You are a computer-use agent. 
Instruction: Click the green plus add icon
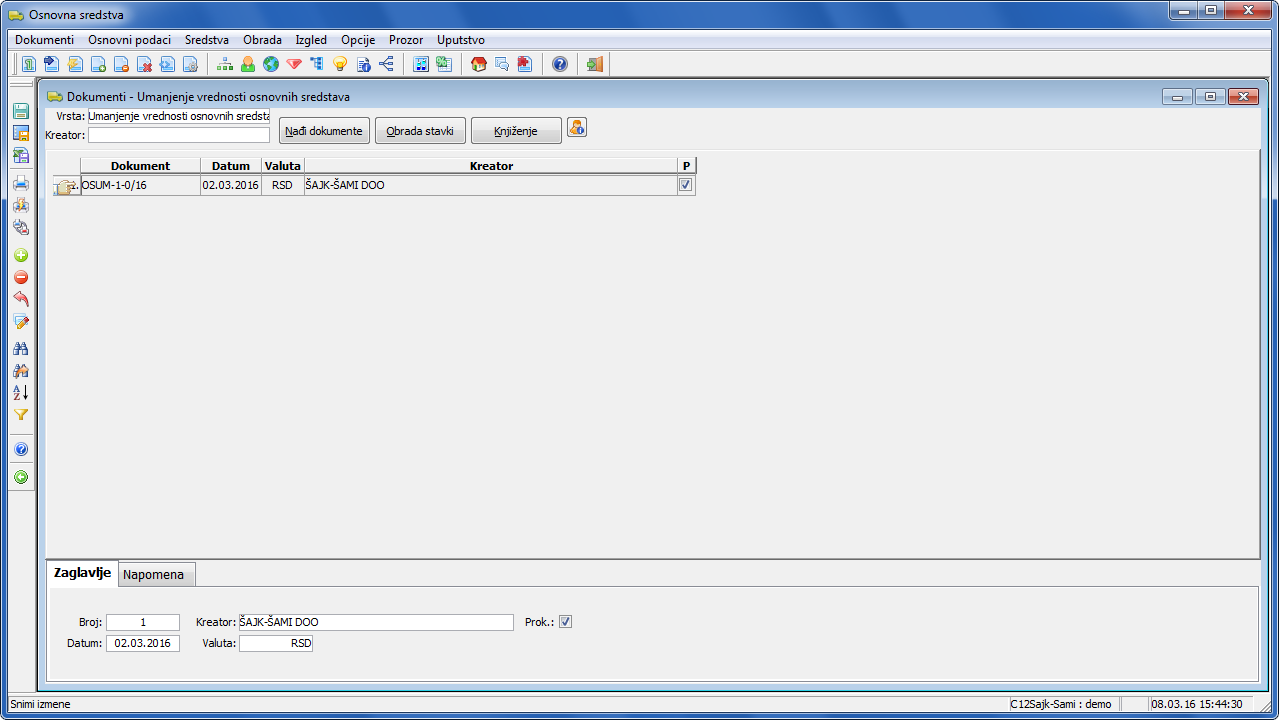20,256
